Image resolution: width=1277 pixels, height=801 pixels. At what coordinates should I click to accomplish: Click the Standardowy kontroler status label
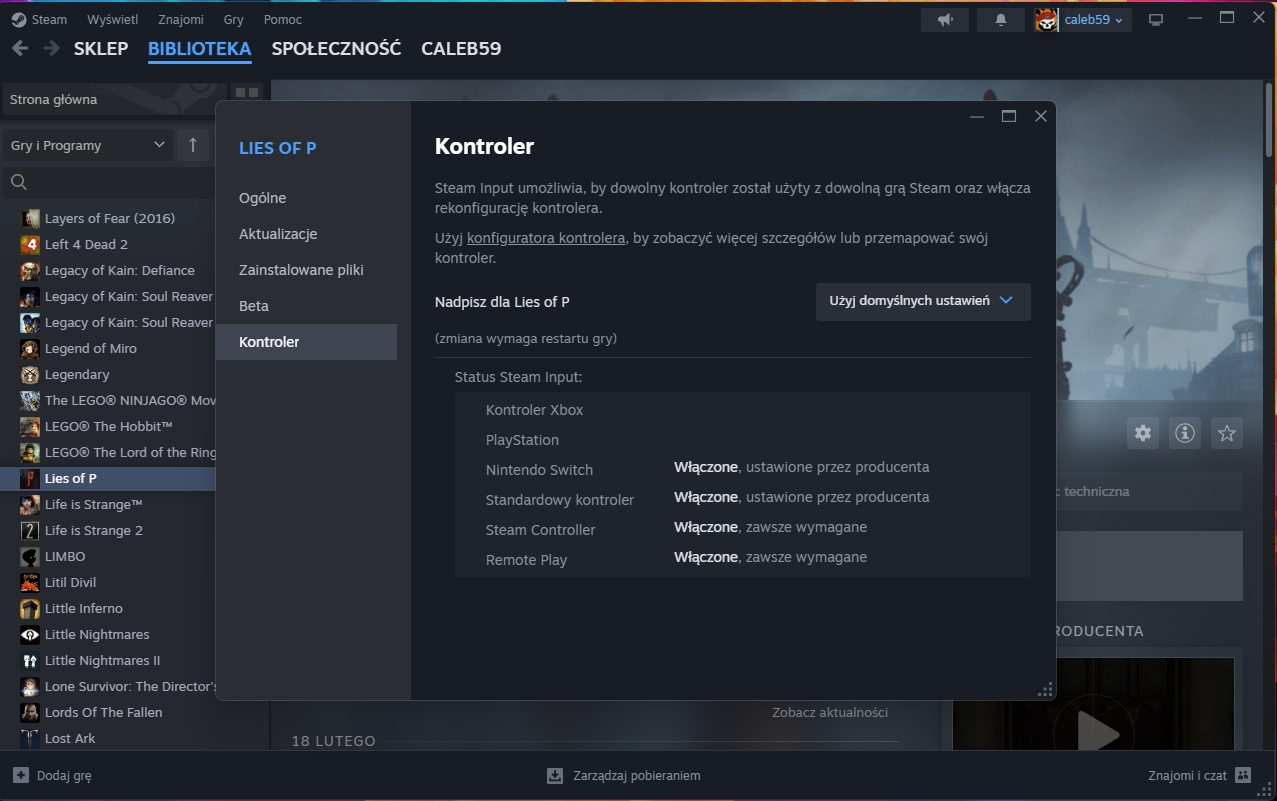560,500
